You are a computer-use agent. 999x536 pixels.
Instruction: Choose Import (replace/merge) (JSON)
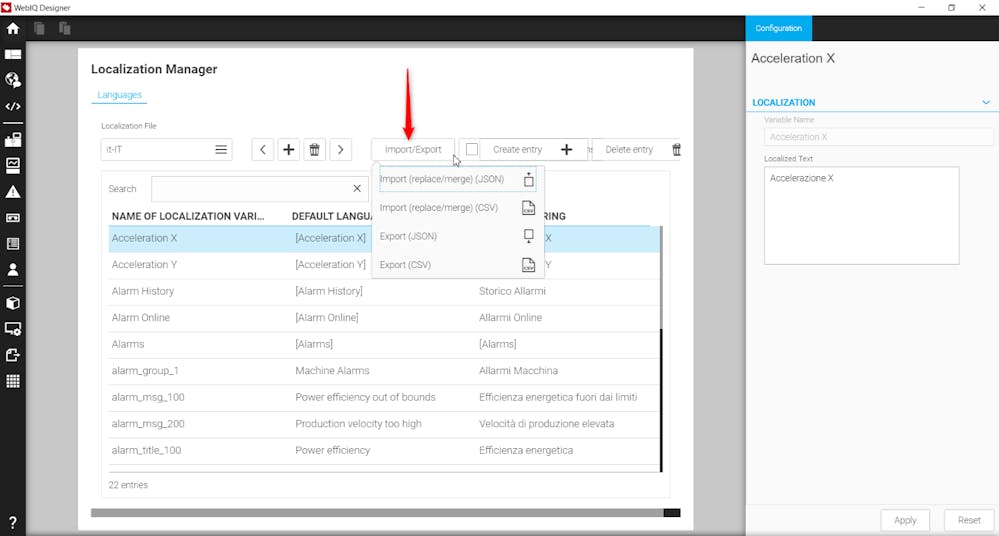[x=457, y=179]
